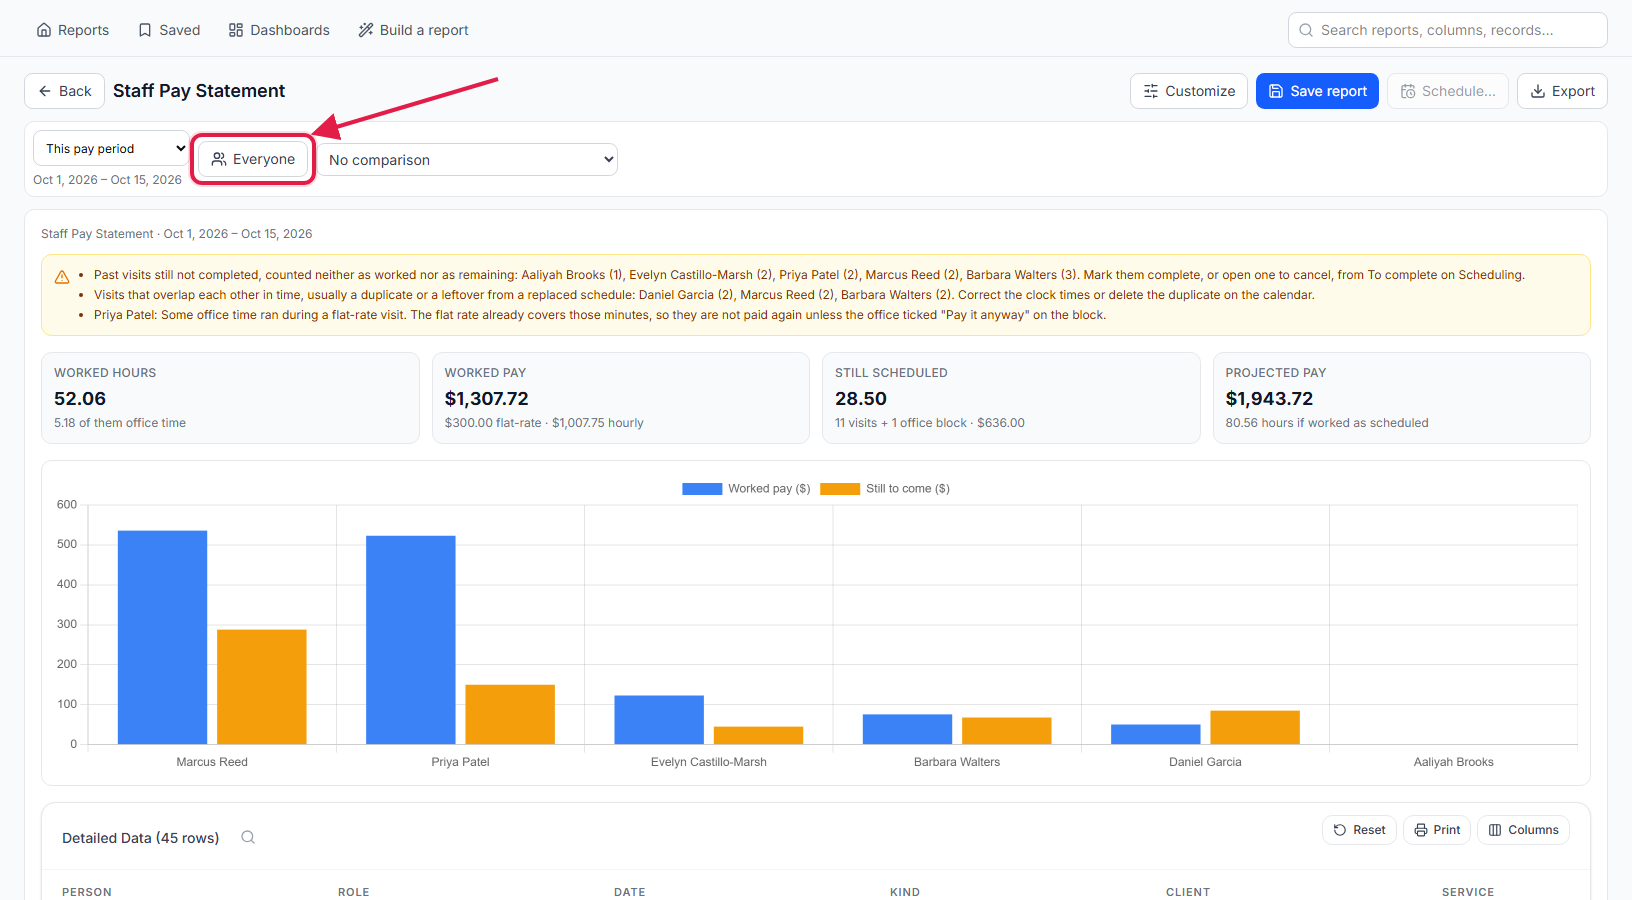Screen dimensions: 1632x900
Task: Click the Still Scheduled 28.50 card
Action: tap(1011, 398)
